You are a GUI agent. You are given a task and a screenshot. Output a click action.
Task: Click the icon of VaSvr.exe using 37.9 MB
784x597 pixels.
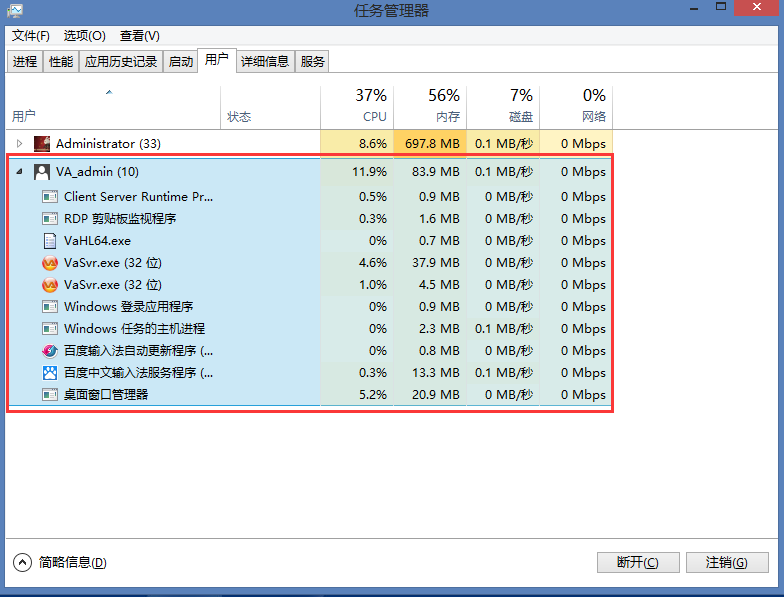coord(50,263)
